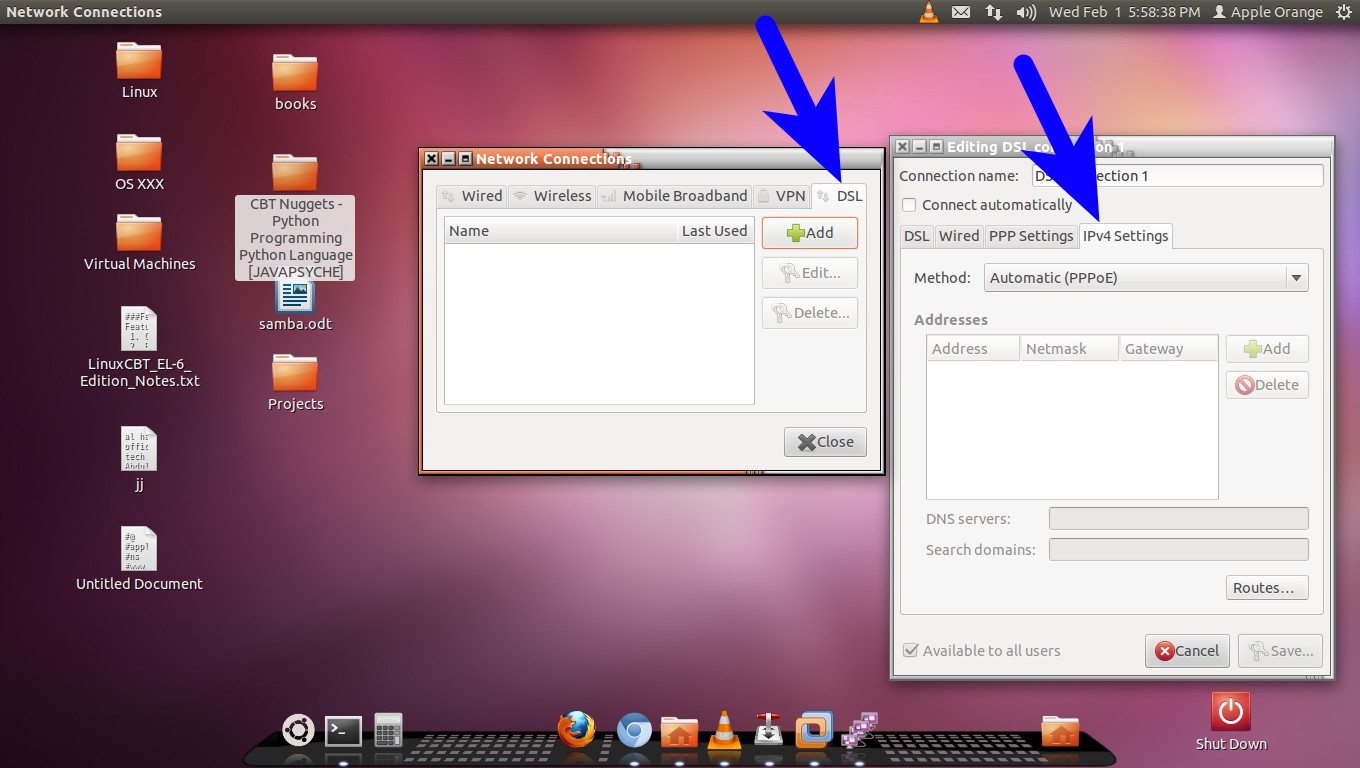This screenshot has width=1360, height=768.
Task: Focus the Connection name field
Action: 1177,176
